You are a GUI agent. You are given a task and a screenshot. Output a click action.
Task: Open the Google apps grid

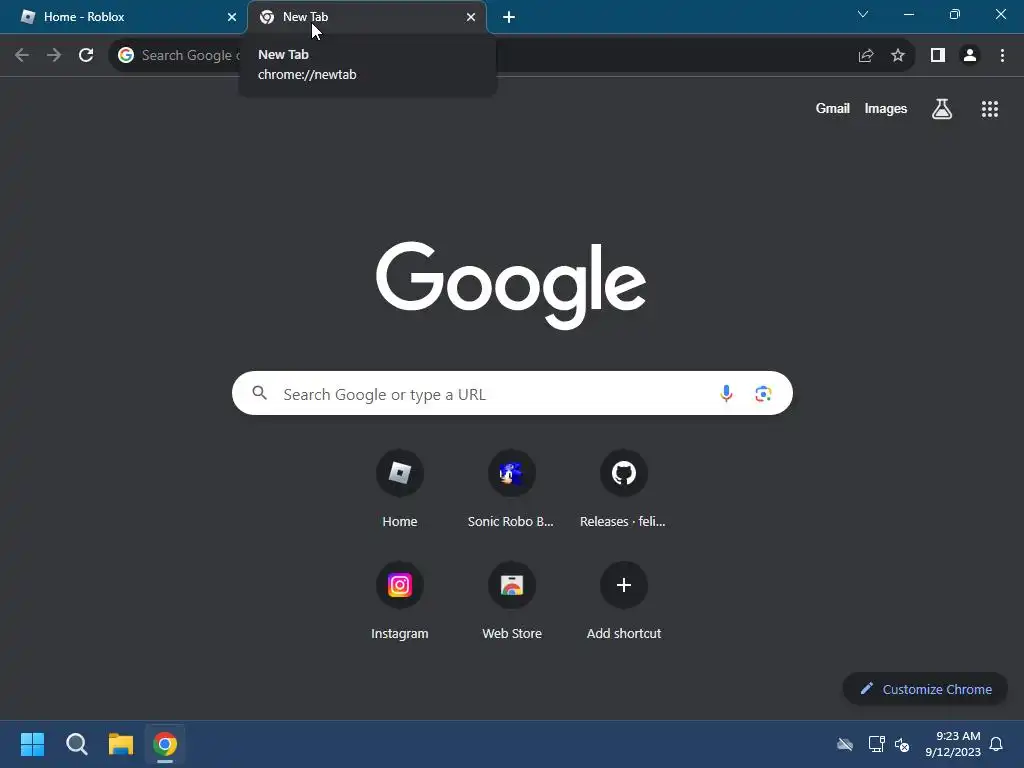tap(990, 109)
